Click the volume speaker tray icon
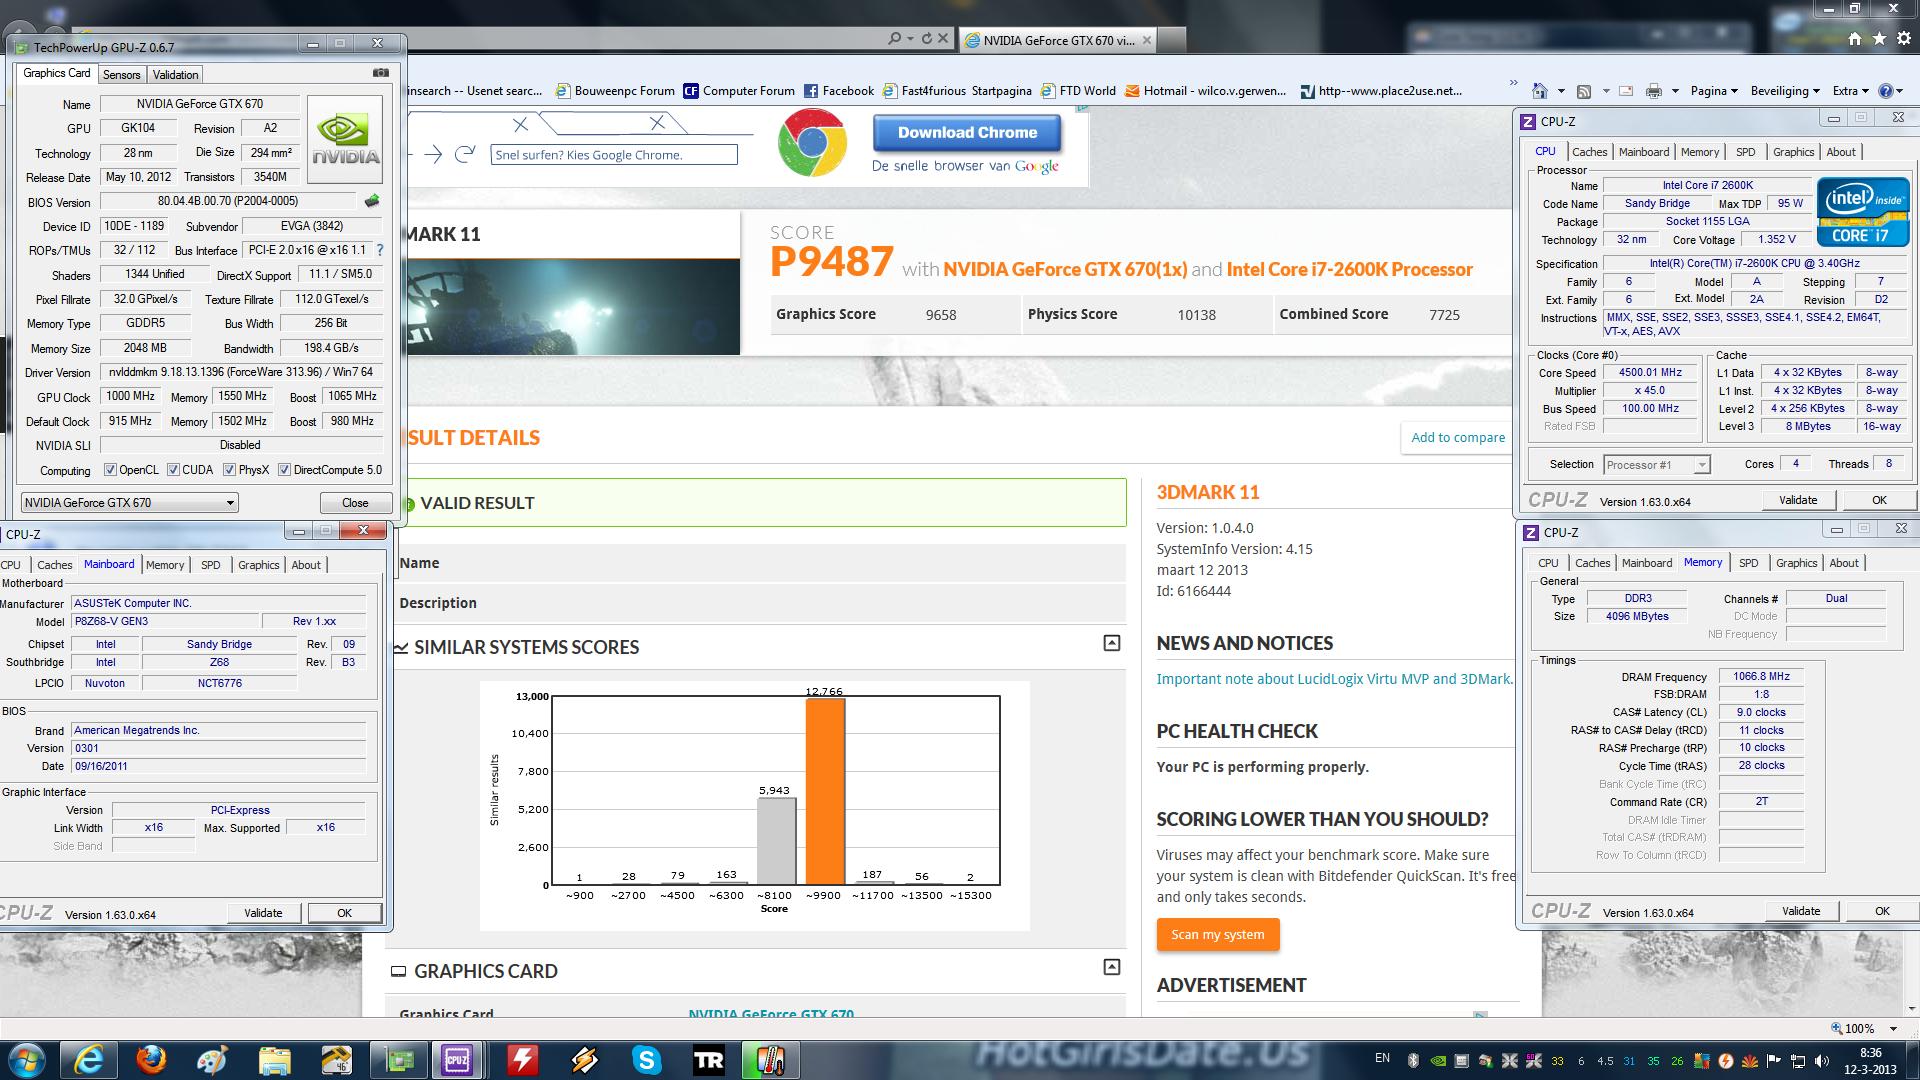 pos(1821,1061)
